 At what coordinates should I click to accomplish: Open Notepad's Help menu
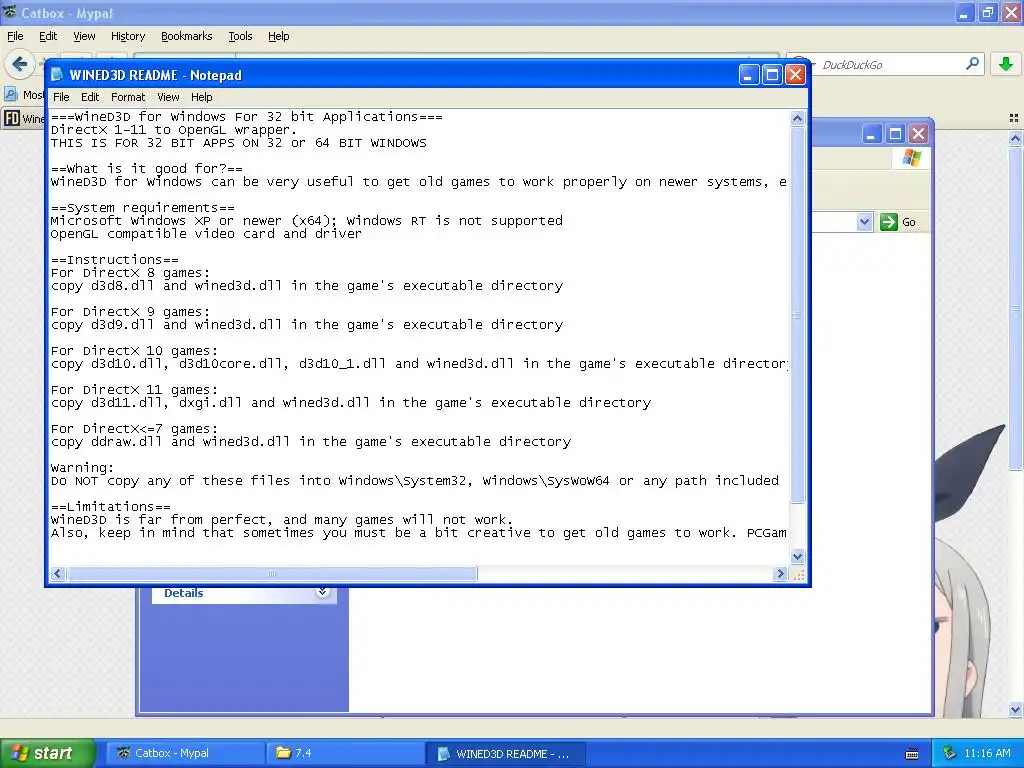click(x=201, y=97)
